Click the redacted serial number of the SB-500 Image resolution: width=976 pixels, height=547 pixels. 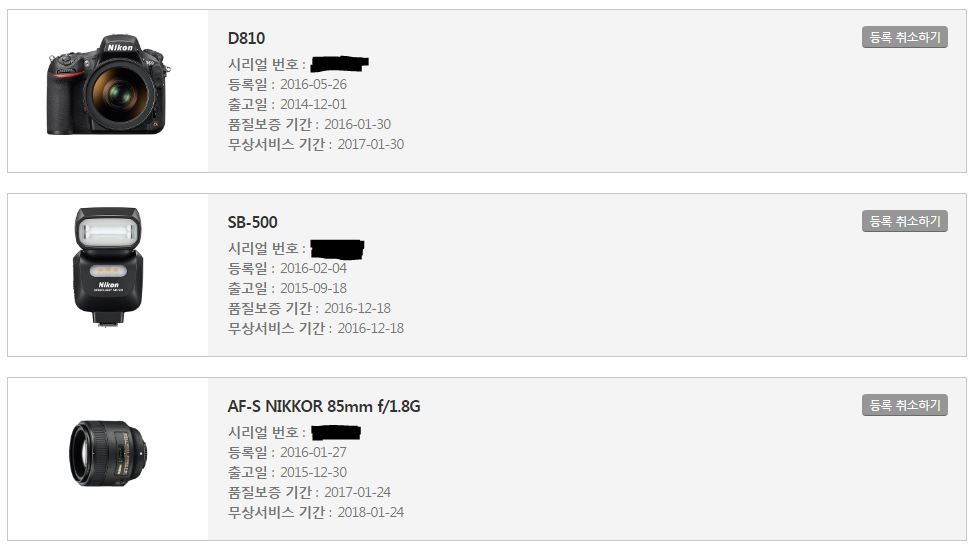337,248
